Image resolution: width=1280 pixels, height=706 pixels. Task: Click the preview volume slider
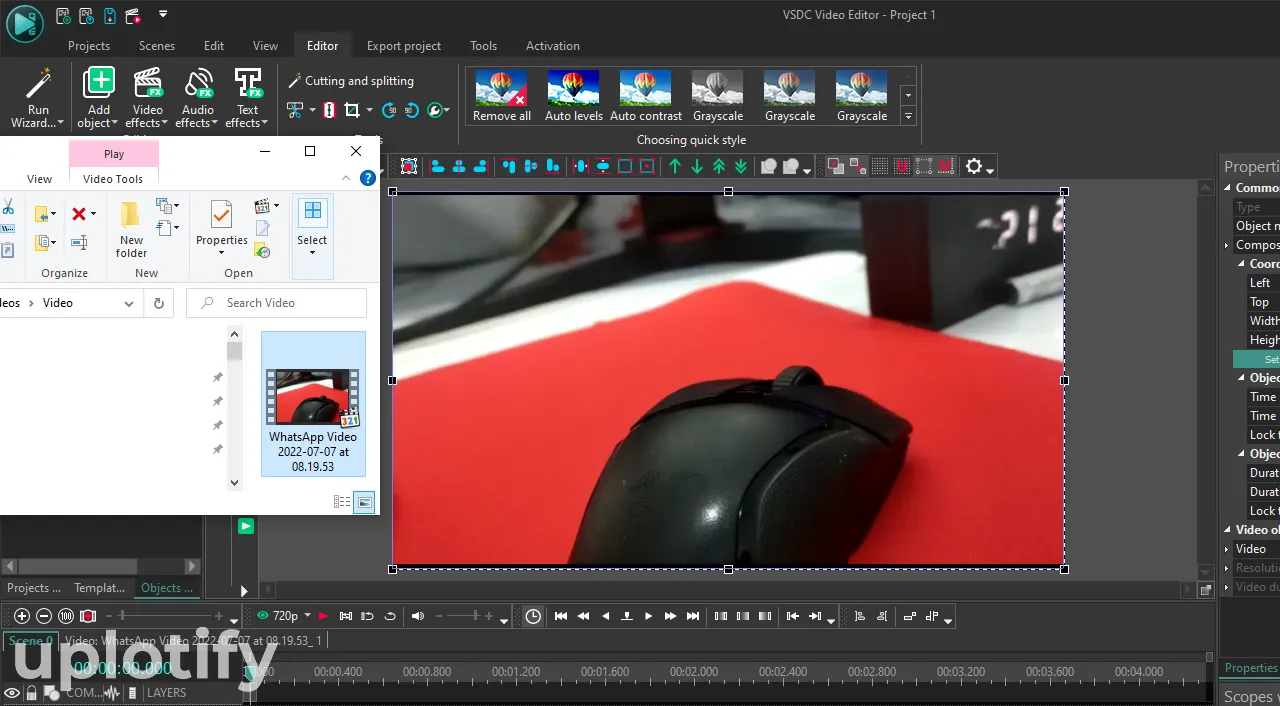(464, 616)
